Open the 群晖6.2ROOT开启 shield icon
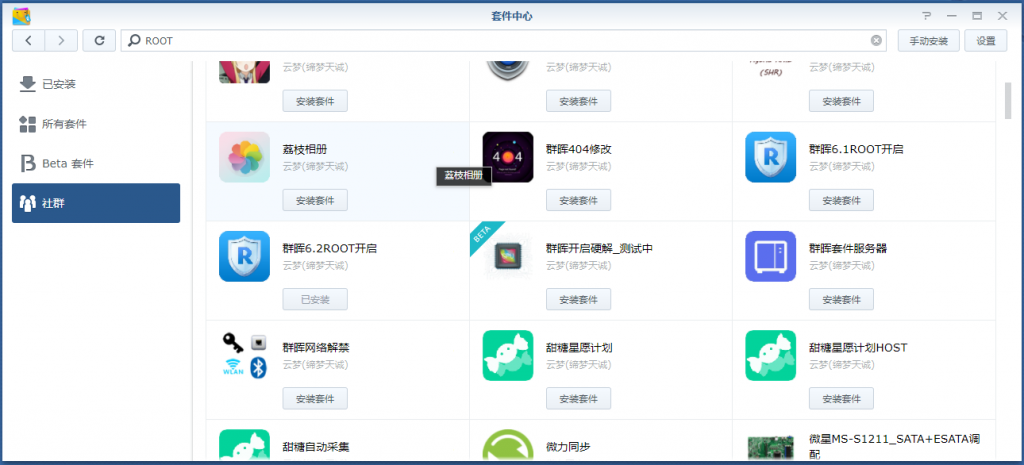This screenshot has width=1024, height=465. tap(244, 256)
